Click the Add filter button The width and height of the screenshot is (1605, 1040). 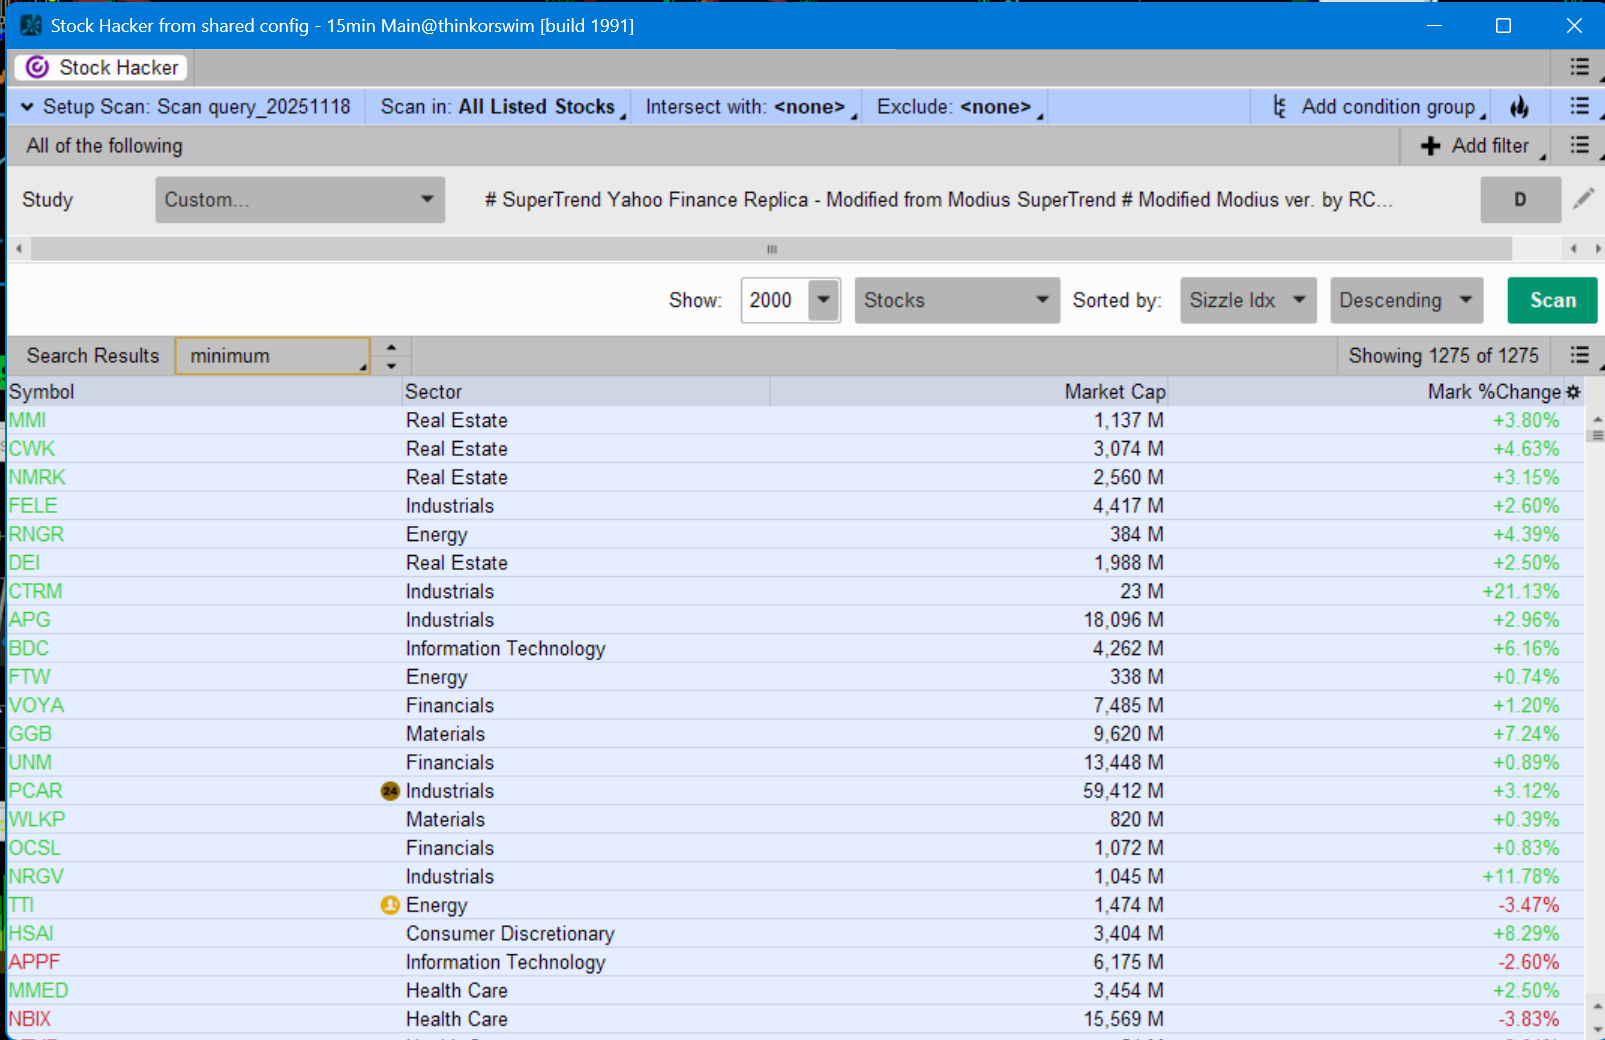[x=1478, y=146]
